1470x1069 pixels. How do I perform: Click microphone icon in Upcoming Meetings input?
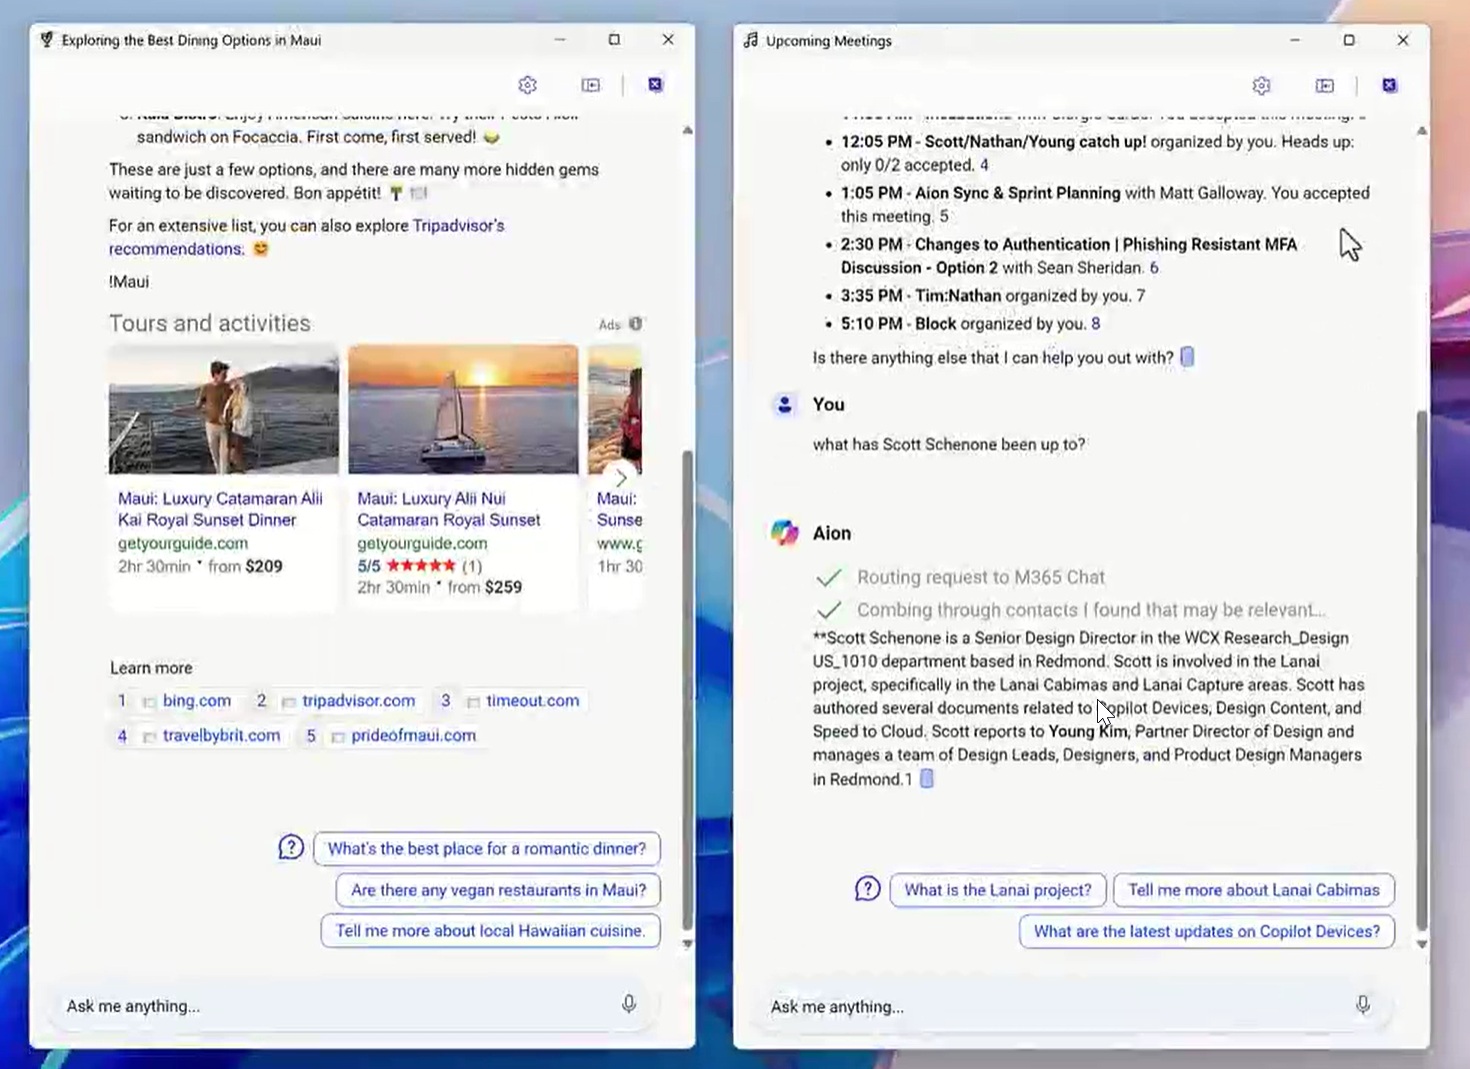[x=1363, y=1005]
